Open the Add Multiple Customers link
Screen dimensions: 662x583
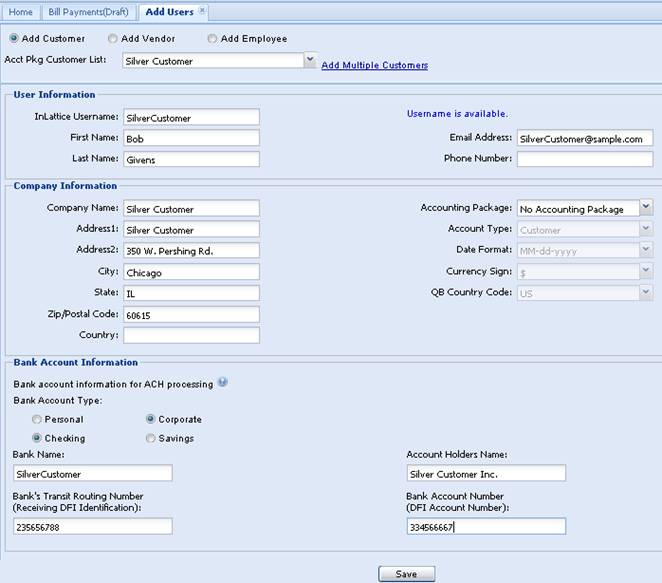374,66
